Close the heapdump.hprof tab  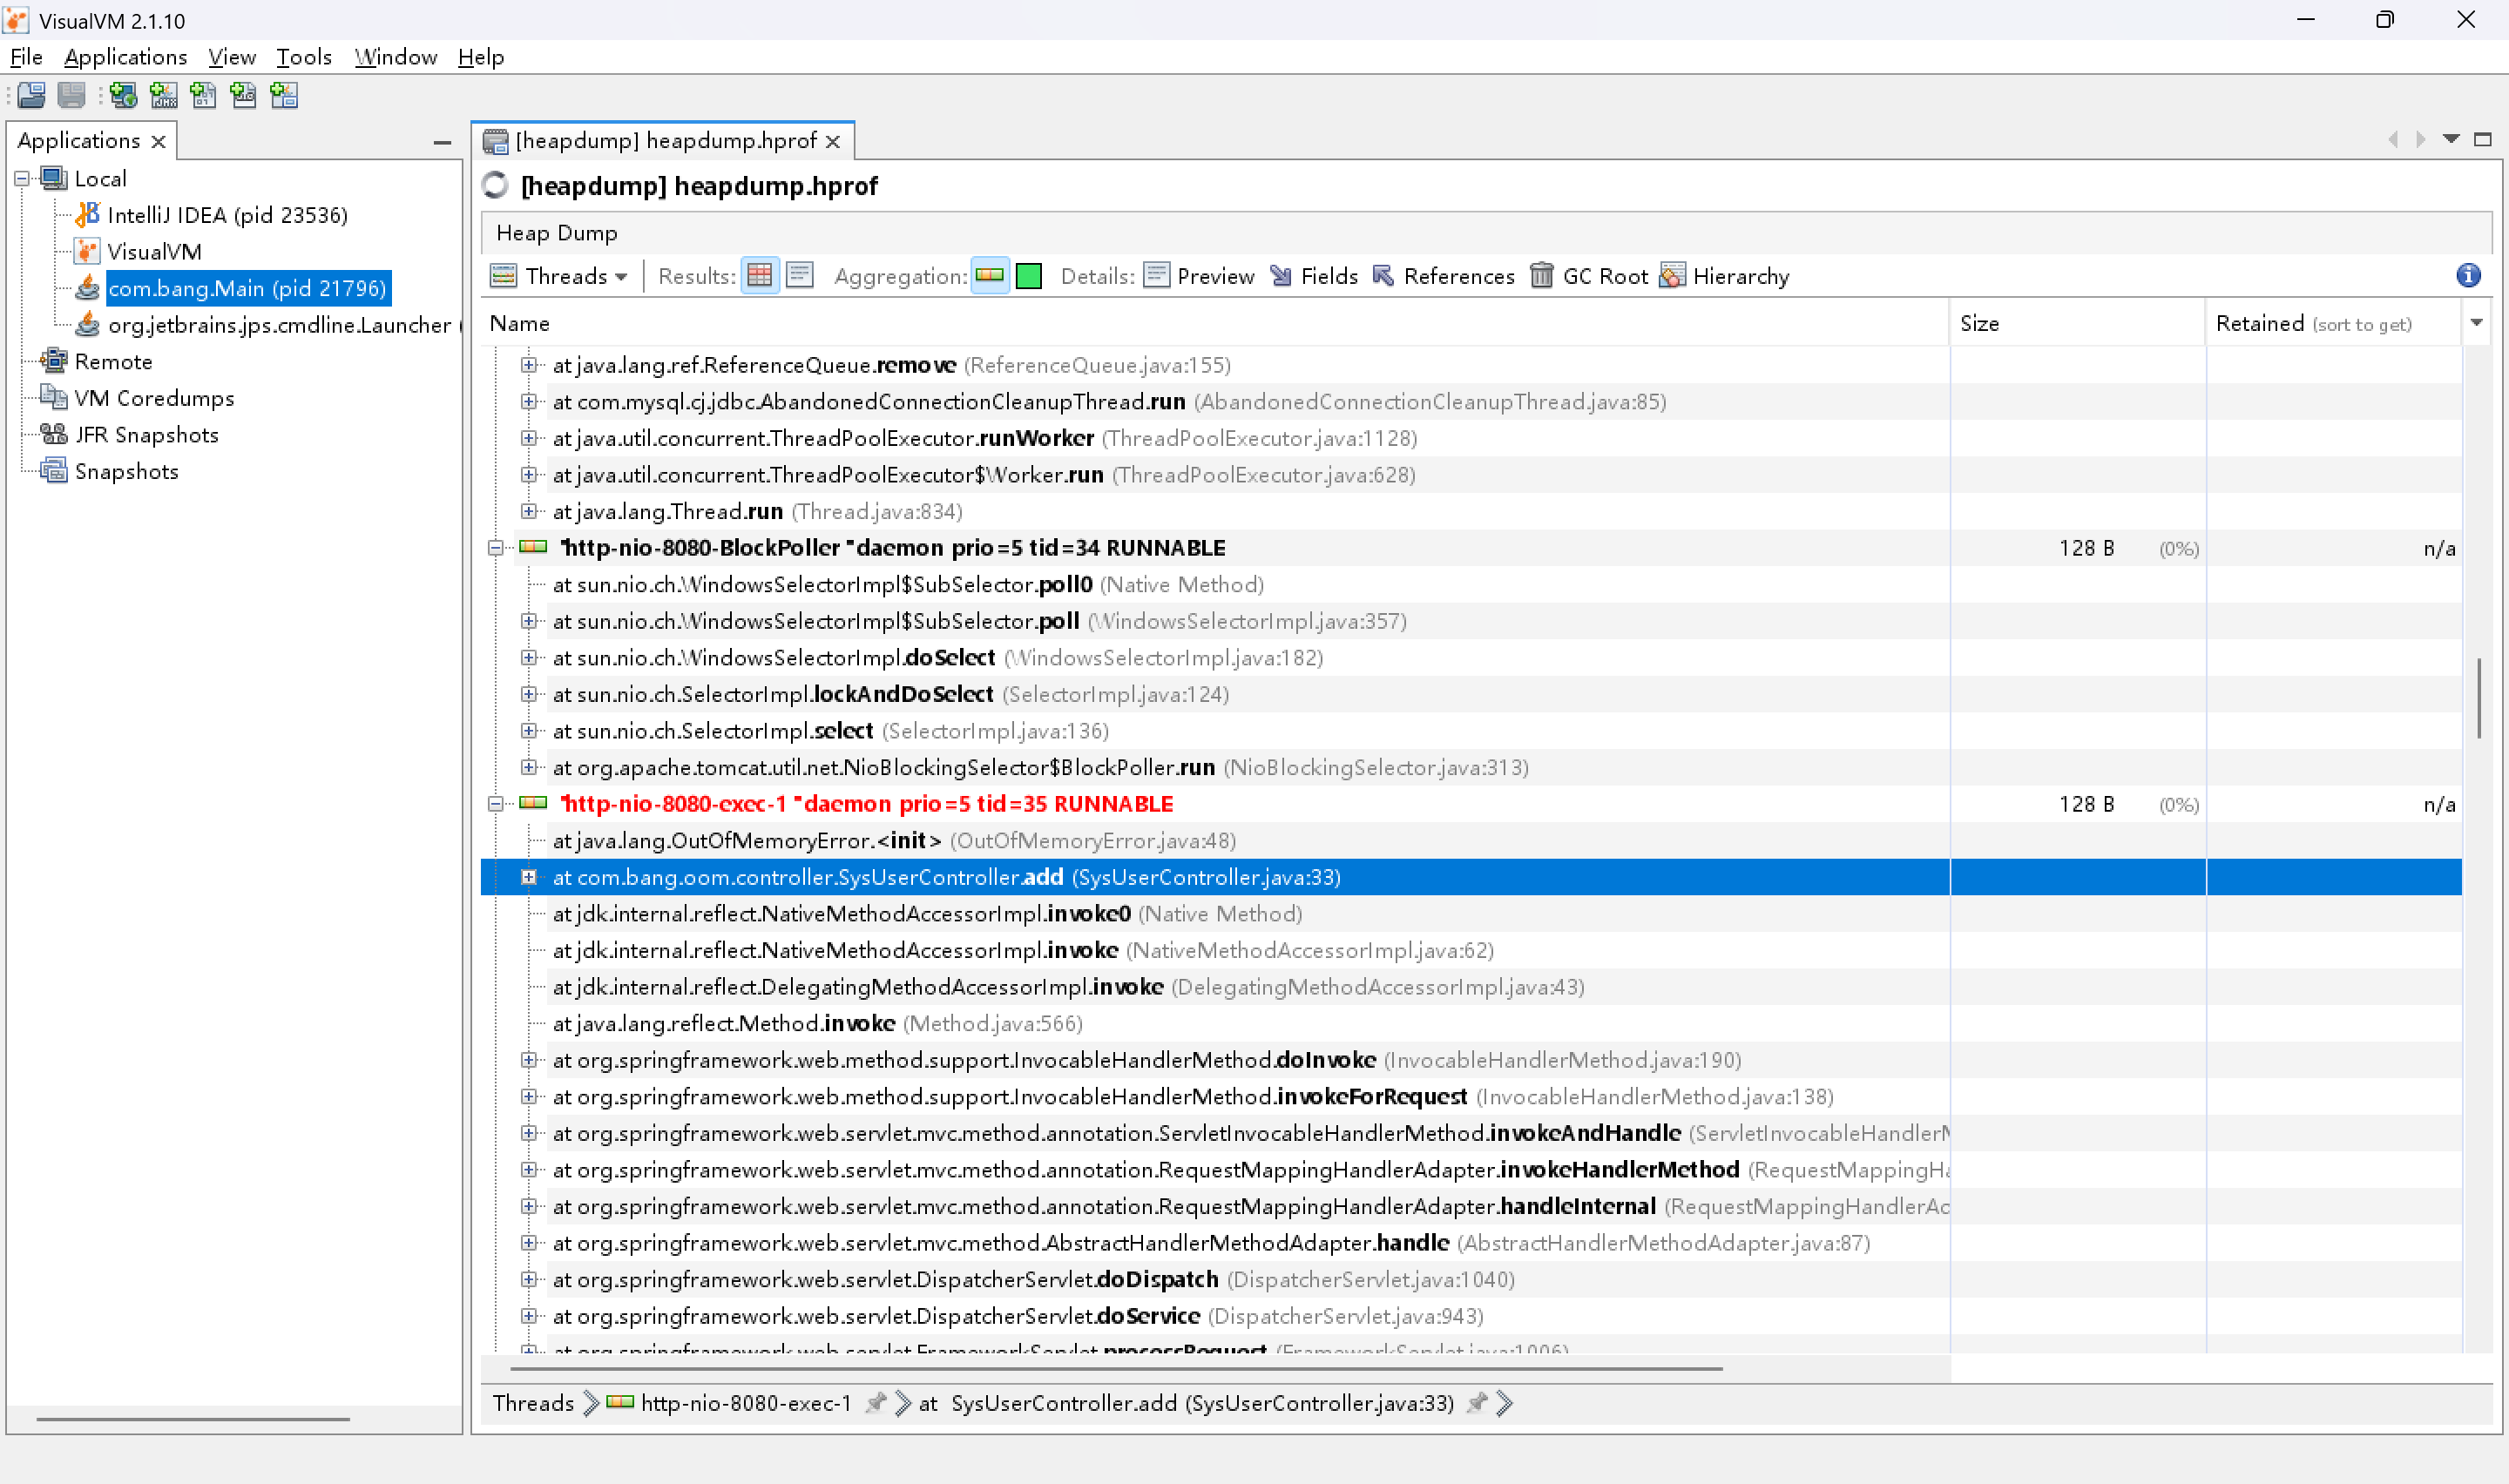click(833, 142)
